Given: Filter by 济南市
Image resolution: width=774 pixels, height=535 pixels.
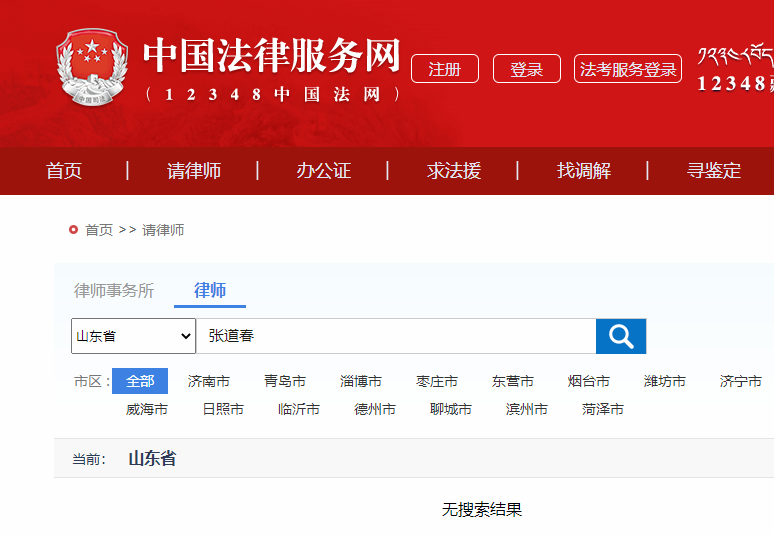Looking at the screenshot, I should pos(209,381).
